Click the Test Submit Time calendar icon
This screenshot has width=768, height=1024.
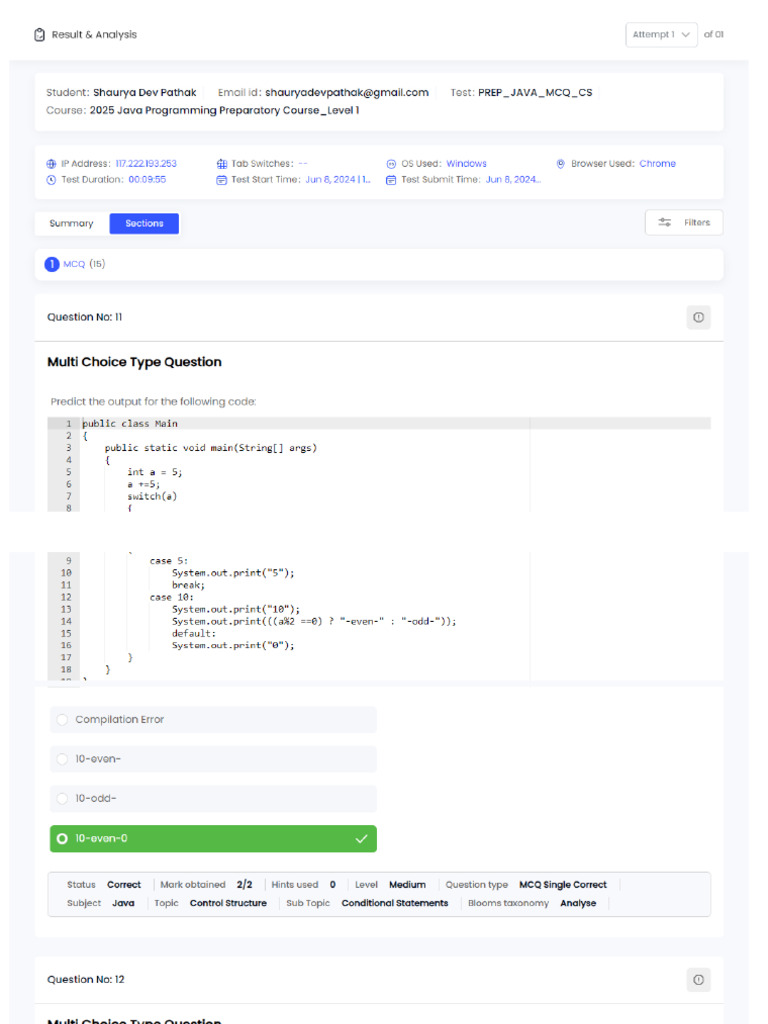(x=391, y=180)
